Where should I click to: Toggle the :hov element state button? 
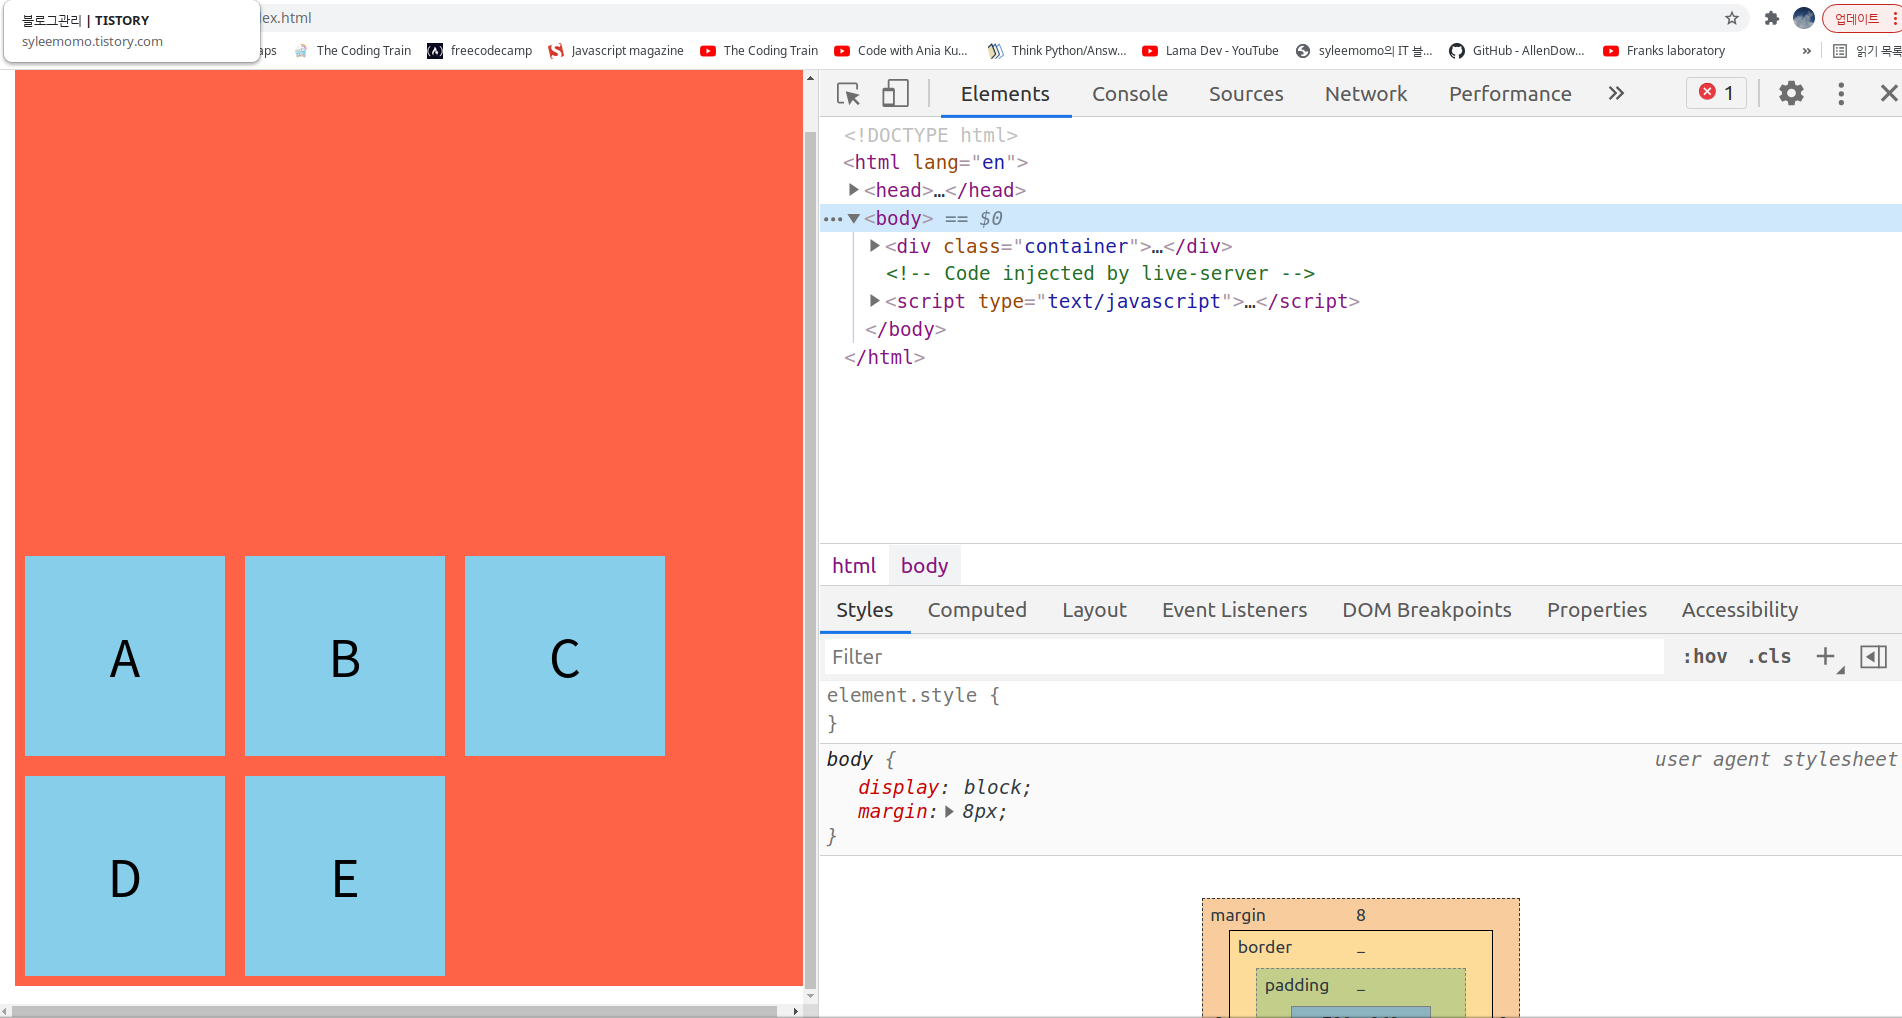1705,657
